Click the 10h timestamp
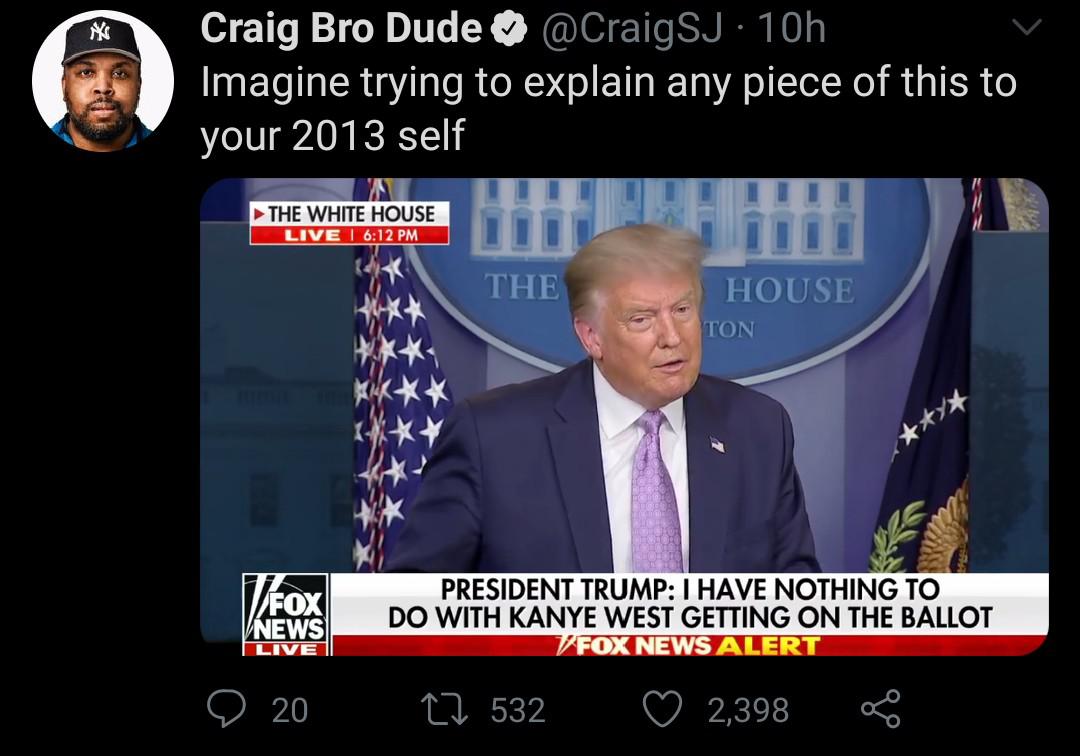The height and width of the screenshot is (756, 1080). click(791, 29)
